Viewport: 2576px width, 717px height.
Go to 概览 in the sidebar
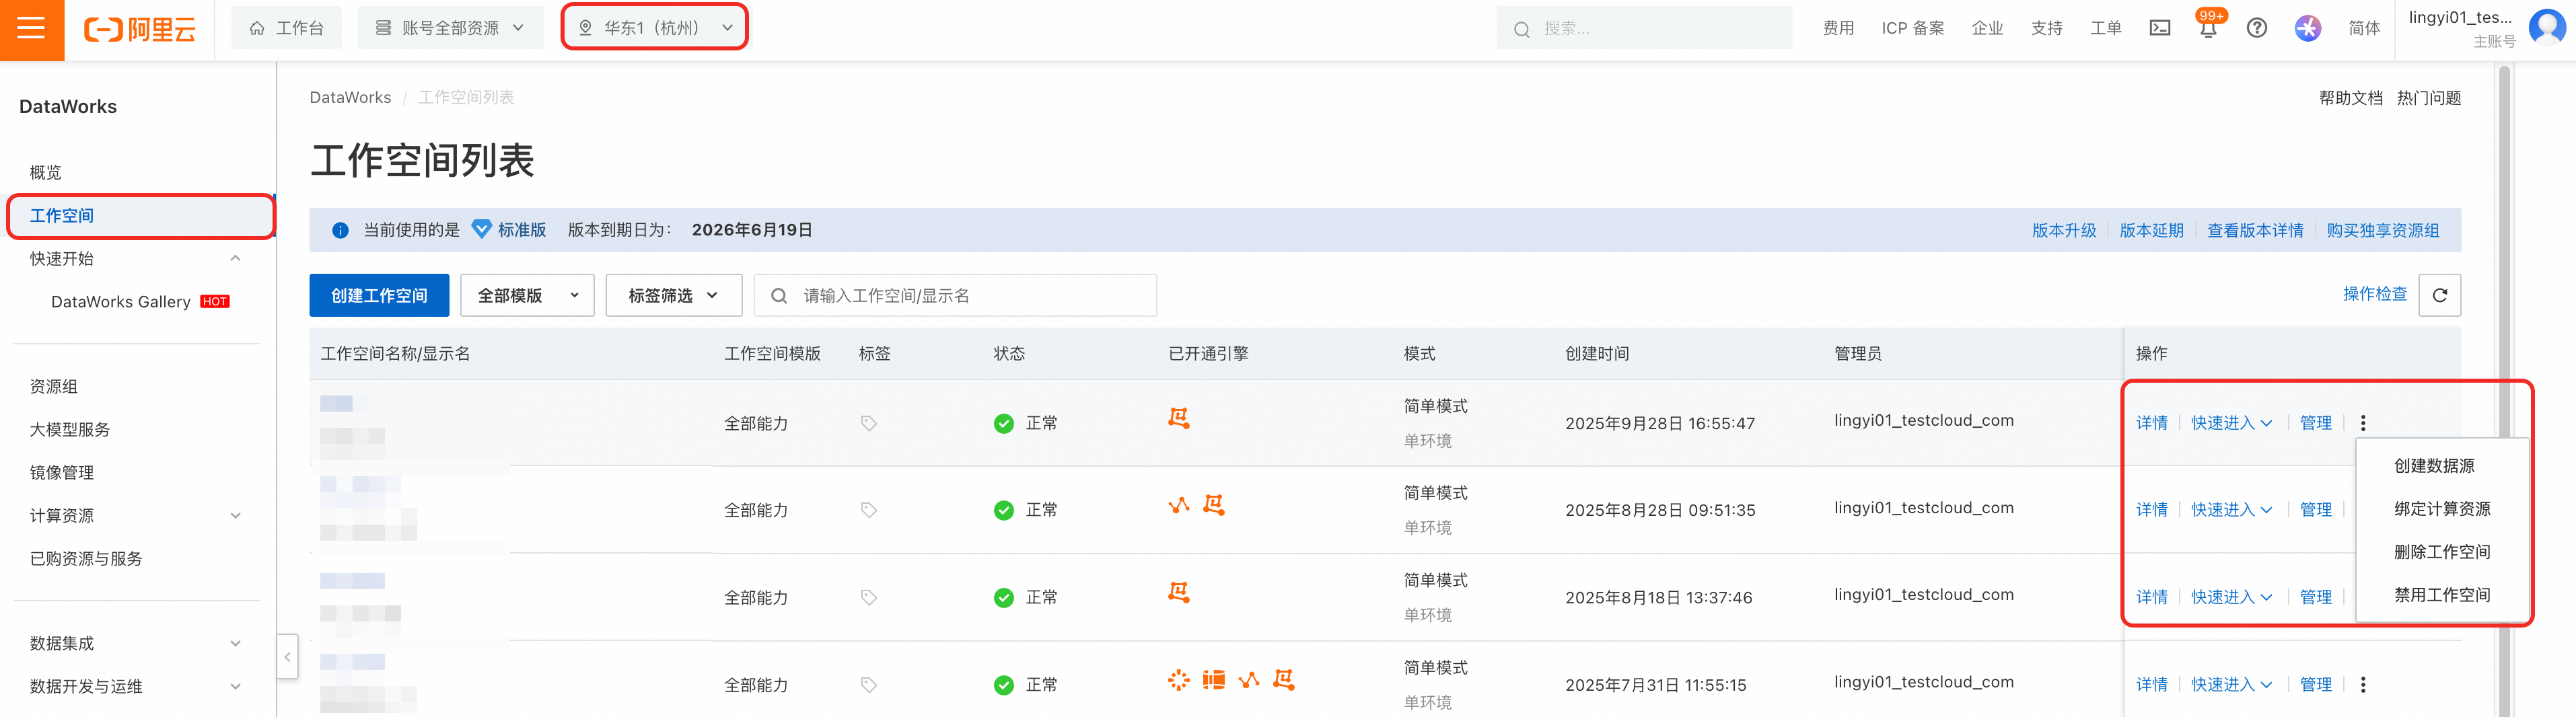pos(46,172)
